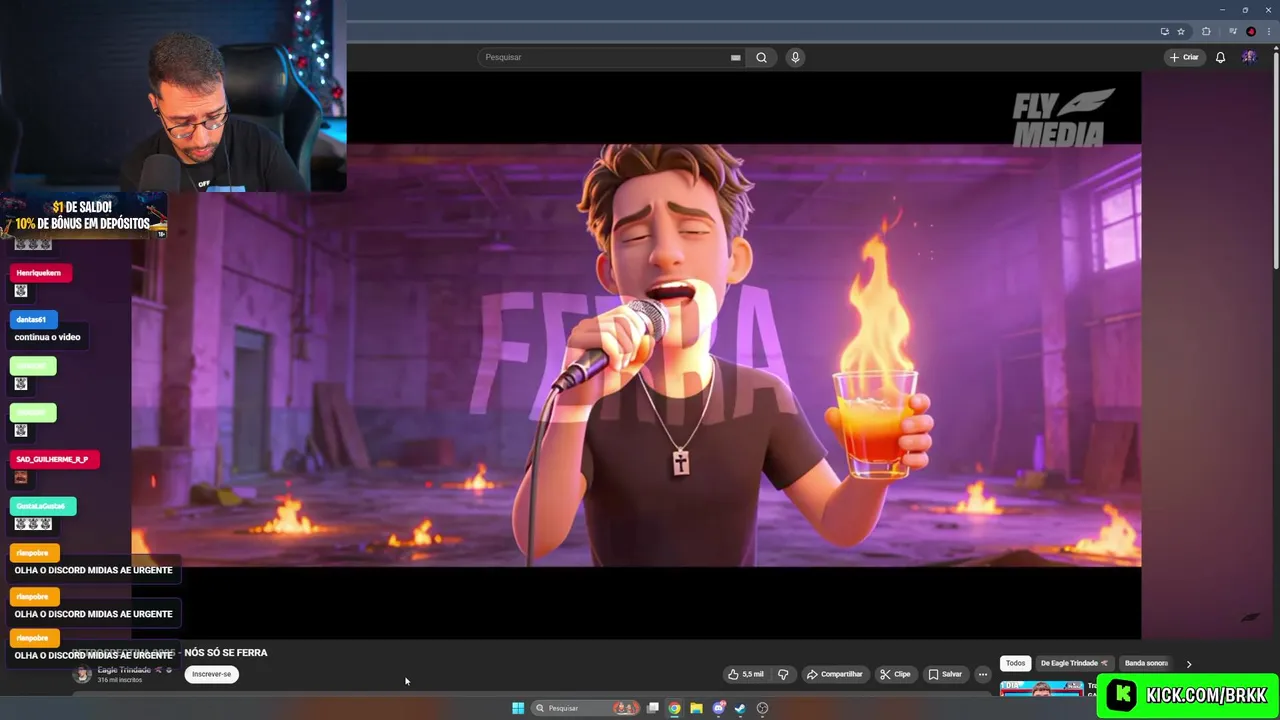Open OBS Studio from taskbar
Screen dimensions: 1280x720
coord(762,708)
